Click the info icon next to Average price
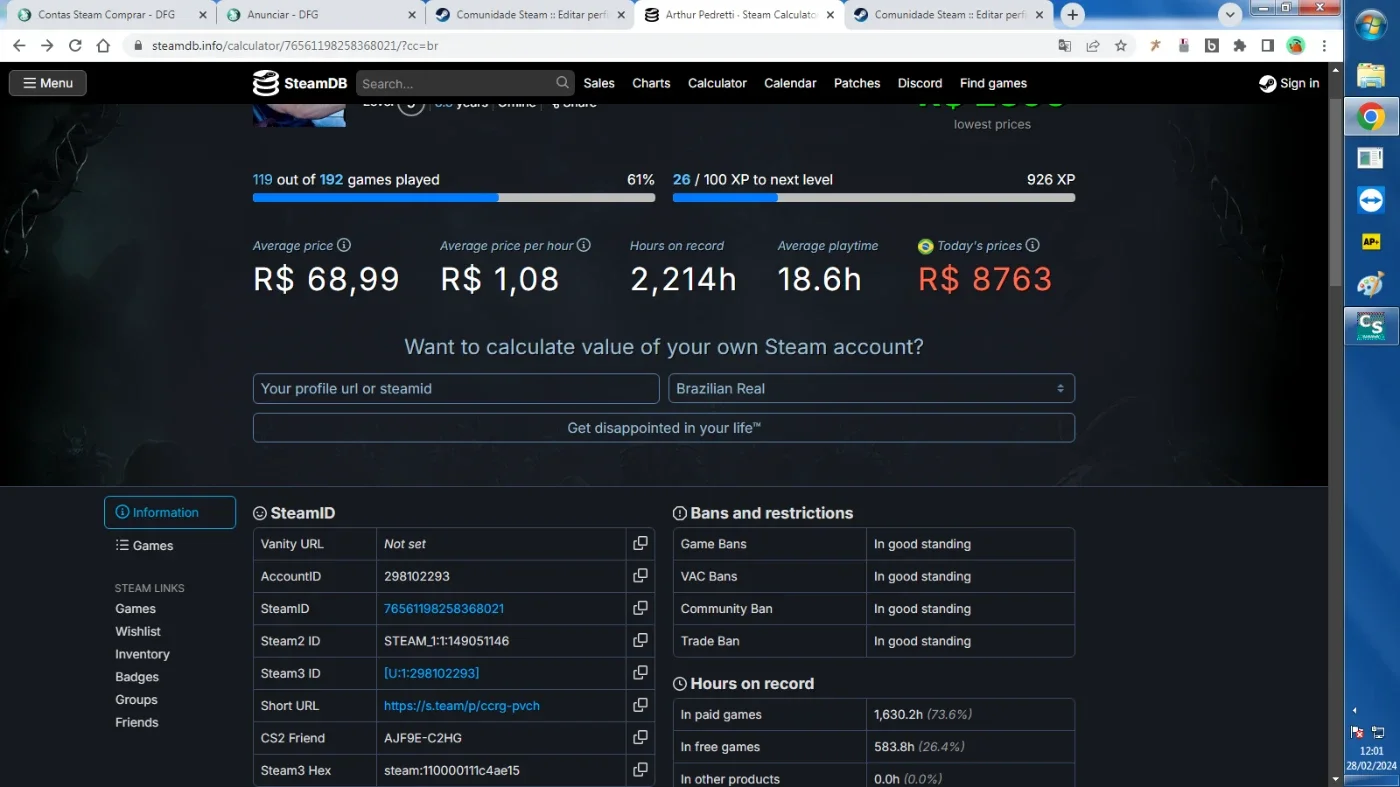The height and width of the screenshot is (787, 1400). click(344, 245)
